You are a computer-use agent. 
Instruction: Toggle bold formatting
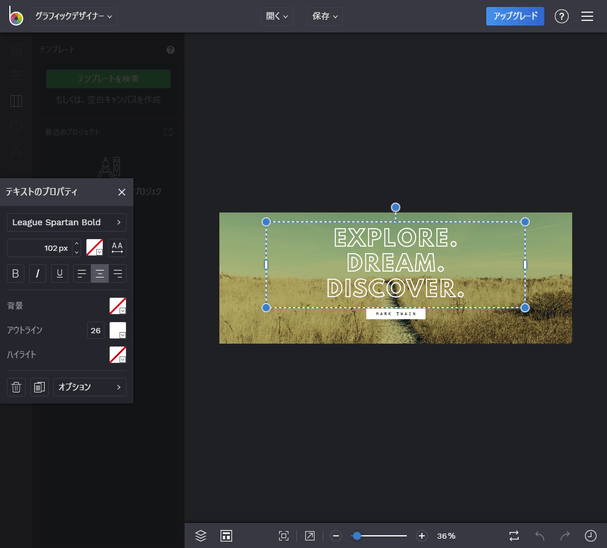[15, 274]
